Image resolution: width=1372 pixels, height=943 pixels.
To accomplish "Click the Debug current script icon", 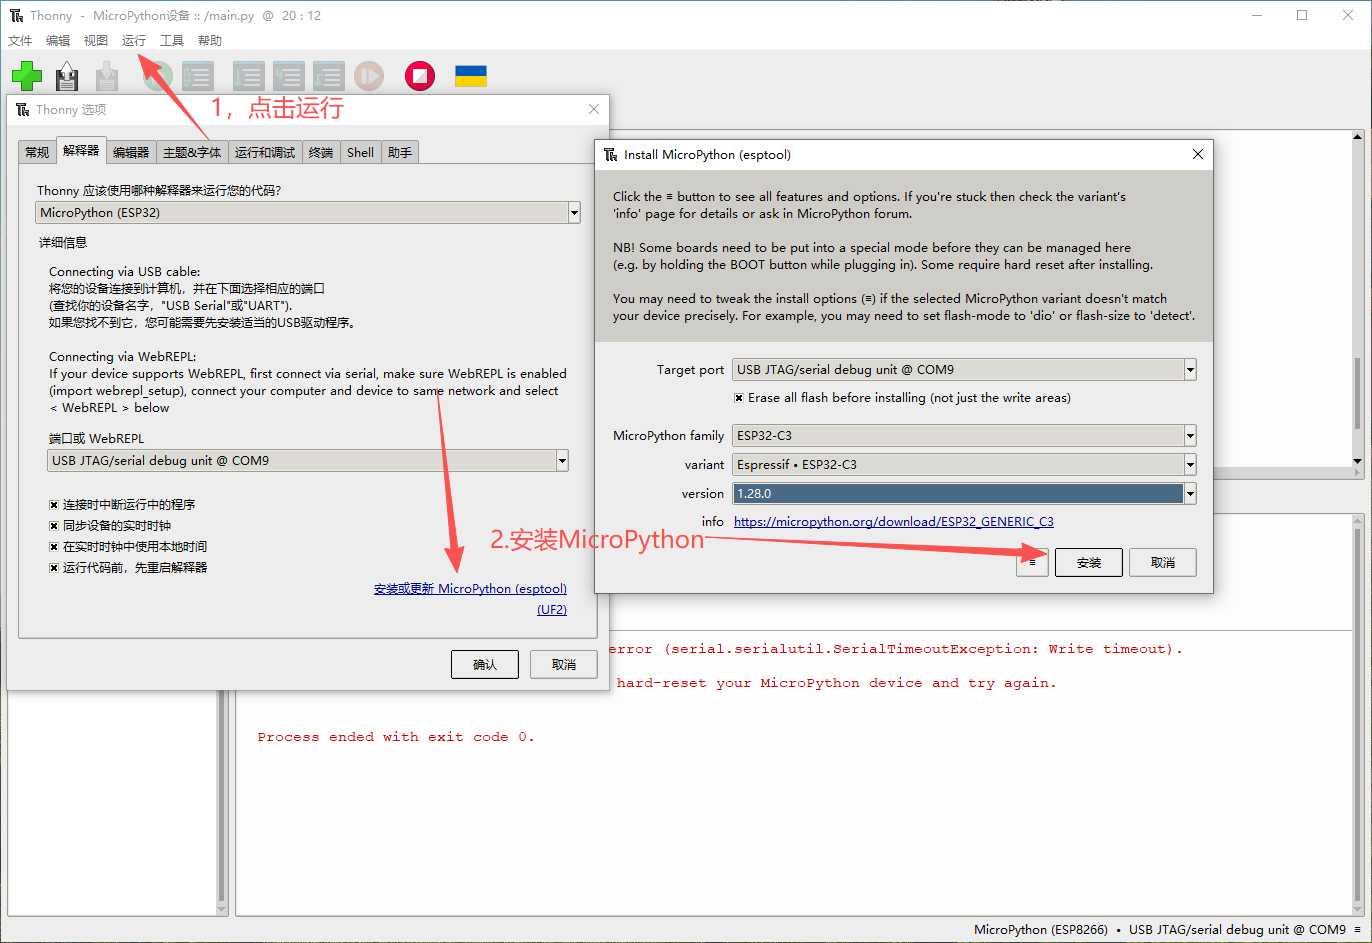I will click(198, 76).
